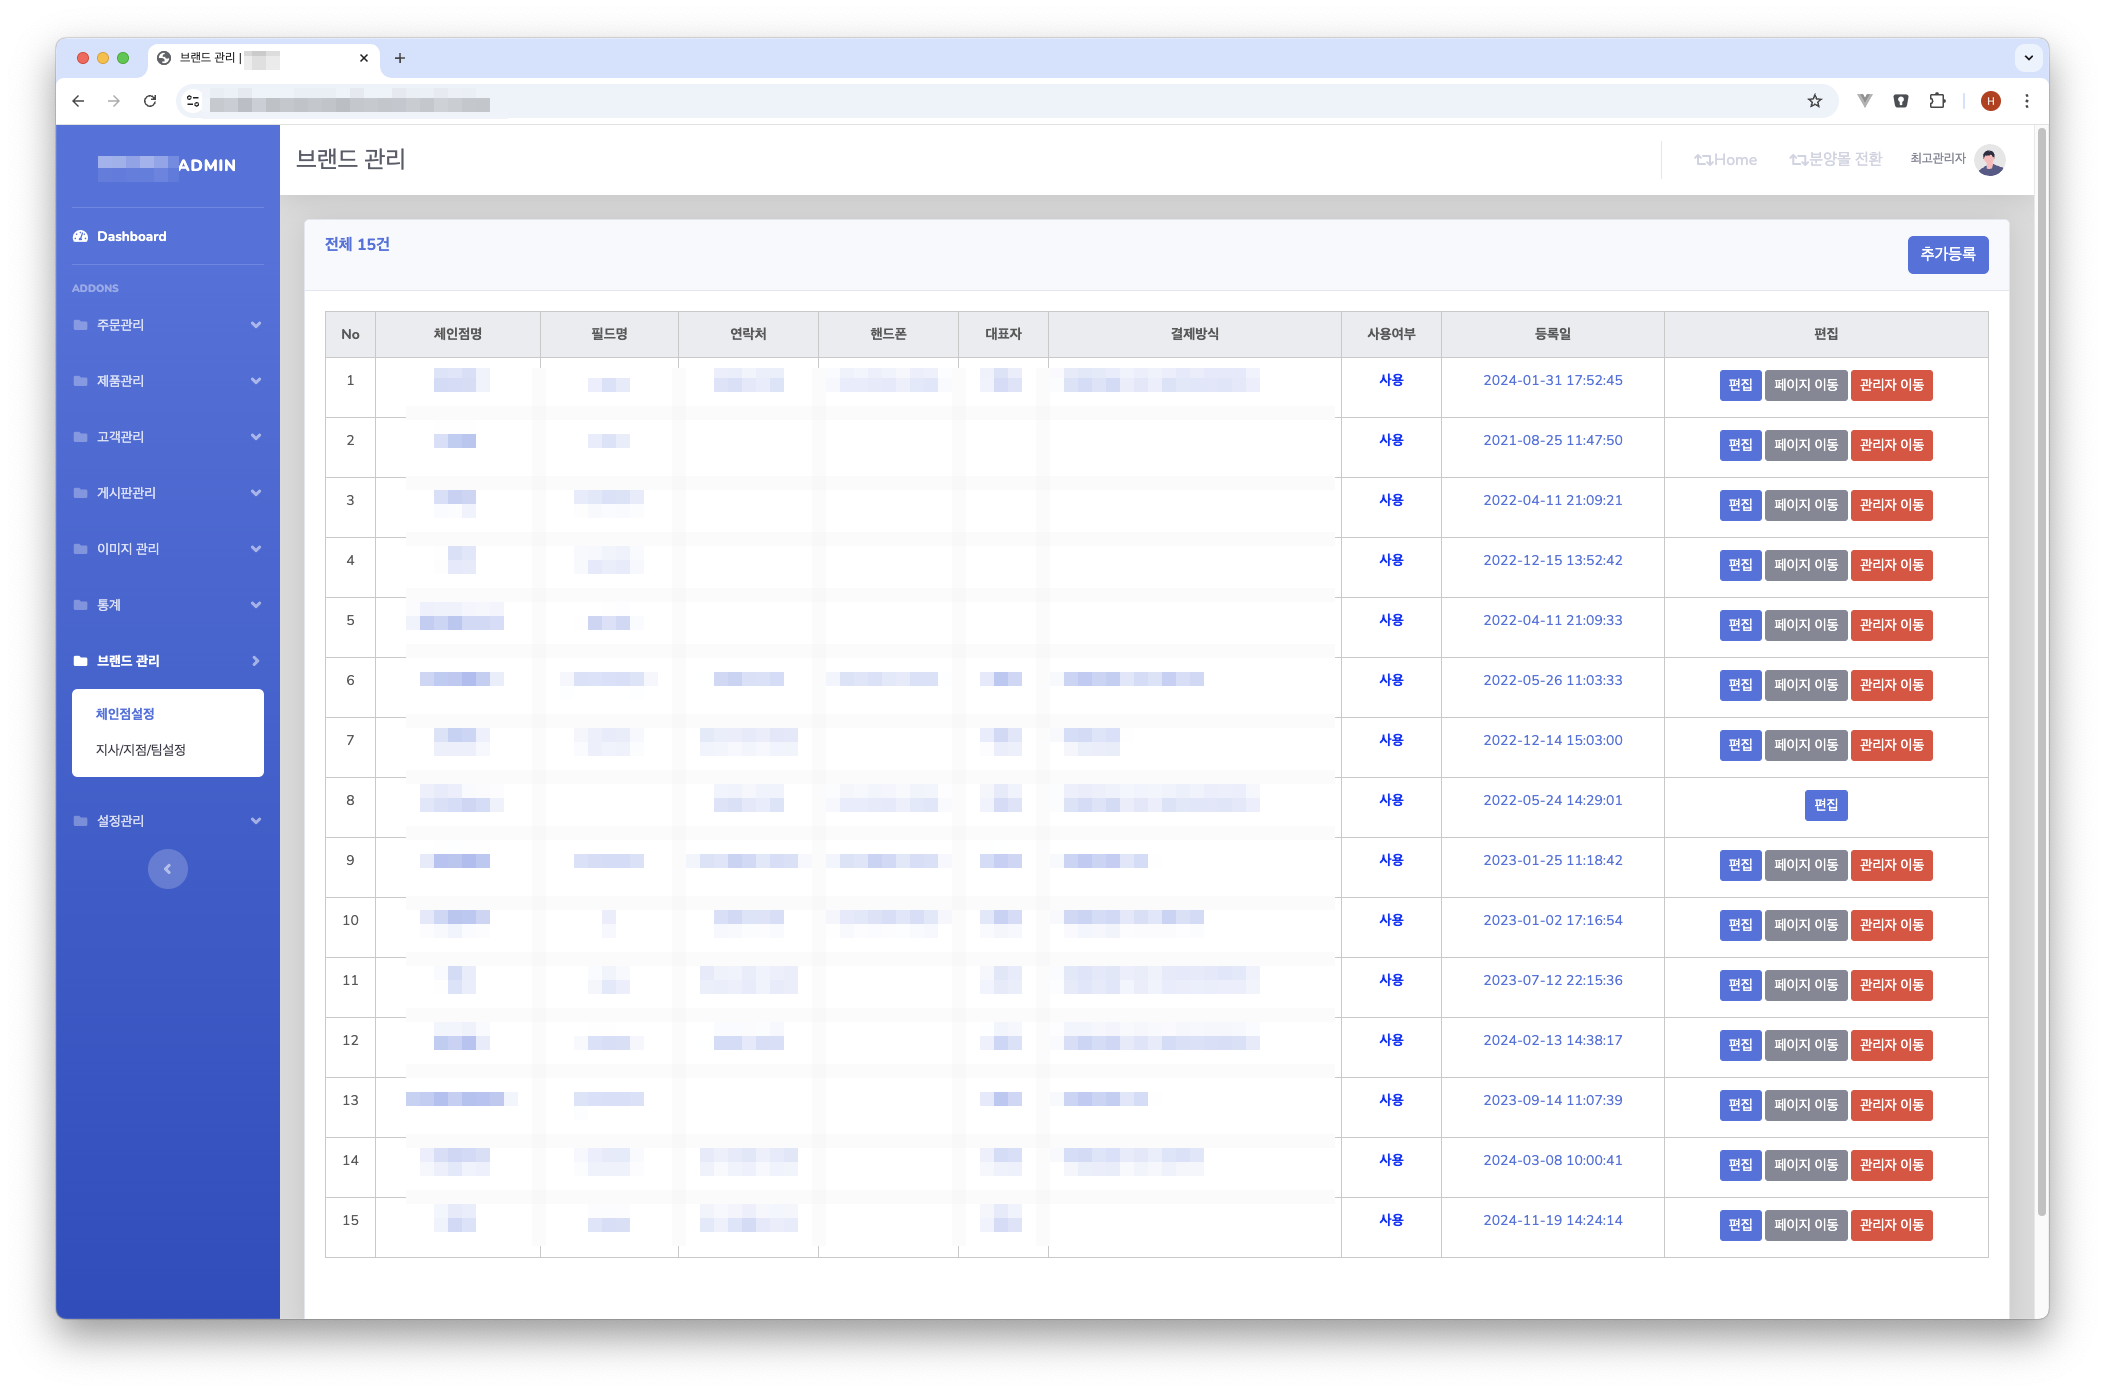Image resolution: width=2105 pixels, height=1393 pixels.
Task: Expand 이미지 관리 sidebar menu
Action: pyautogui.click(x=168, y=549)
